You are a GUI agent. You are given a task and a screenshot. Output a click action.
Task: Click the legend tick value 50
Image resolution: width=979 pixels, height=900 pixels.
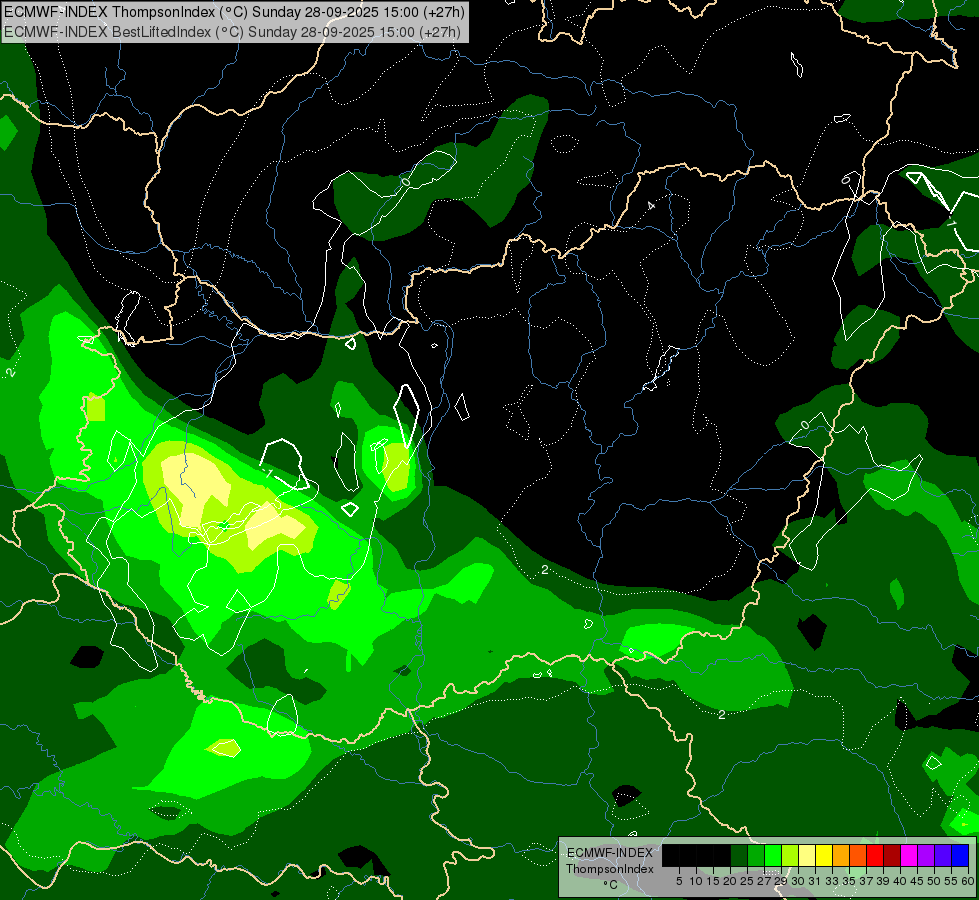pos(934,881)
